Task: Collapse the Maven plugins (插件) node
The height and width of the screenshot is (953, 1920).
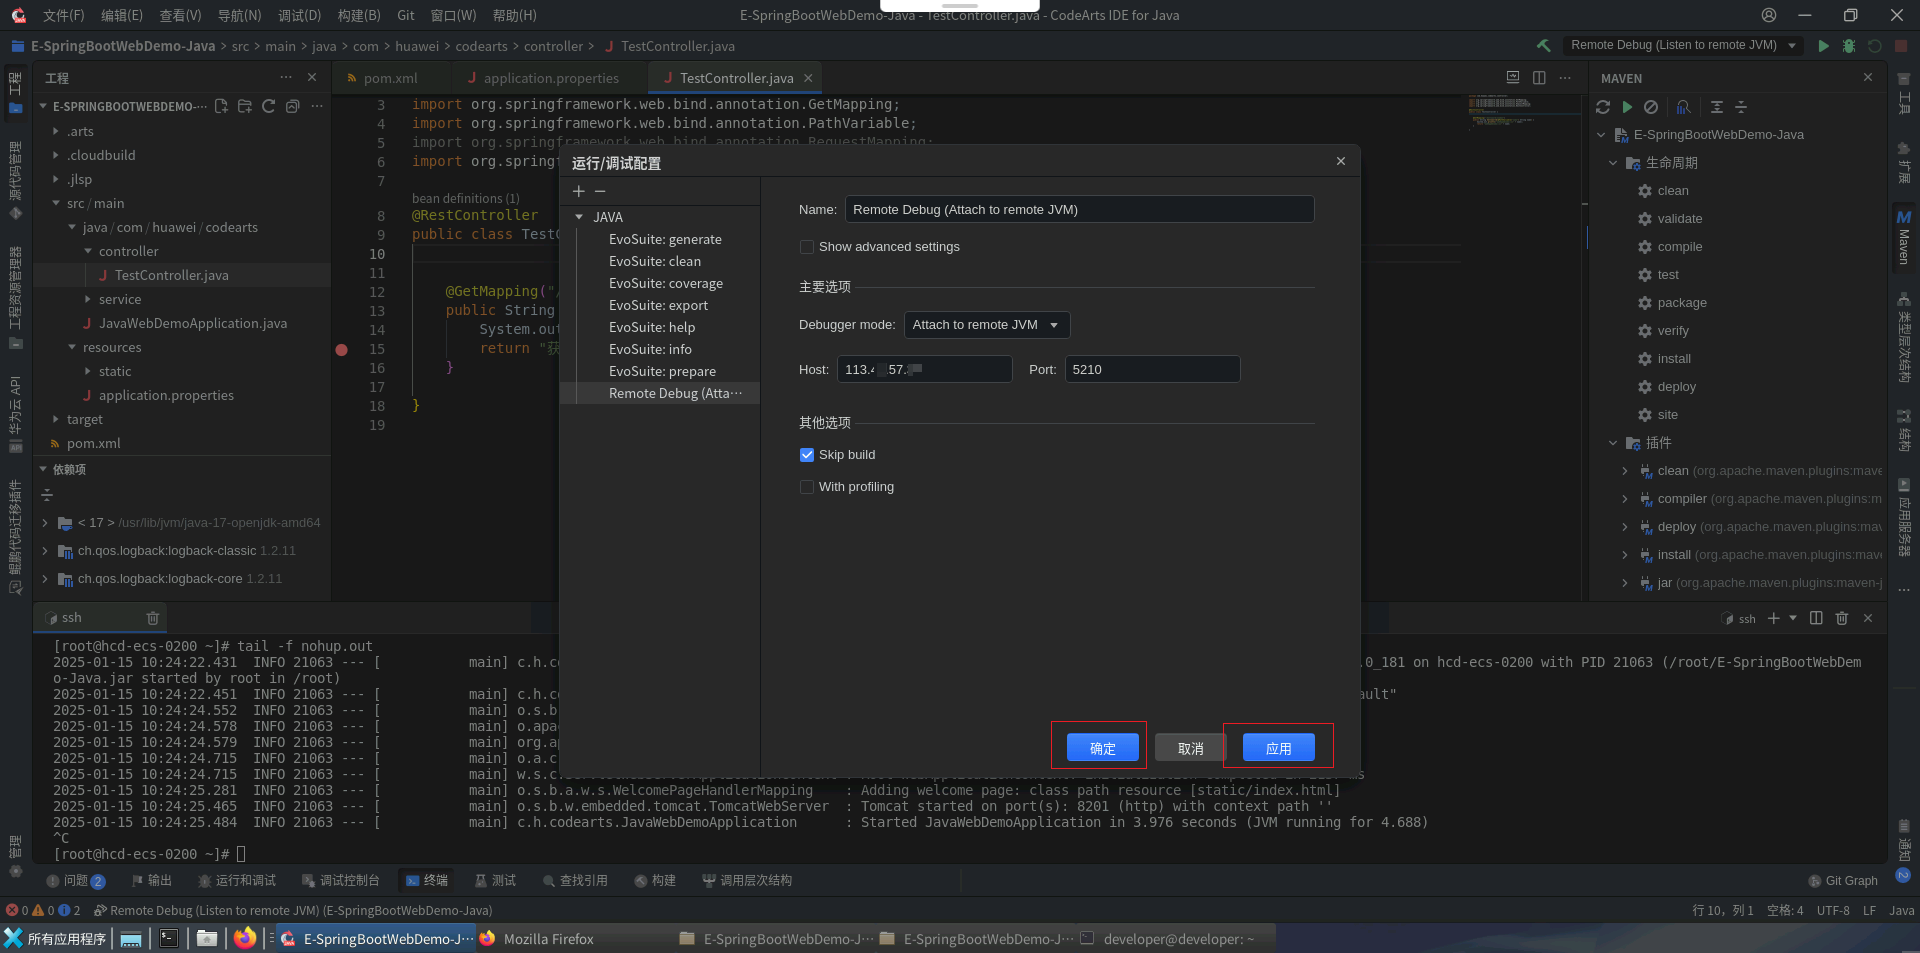Action: pyautogui.click(x=1613, y=443)
